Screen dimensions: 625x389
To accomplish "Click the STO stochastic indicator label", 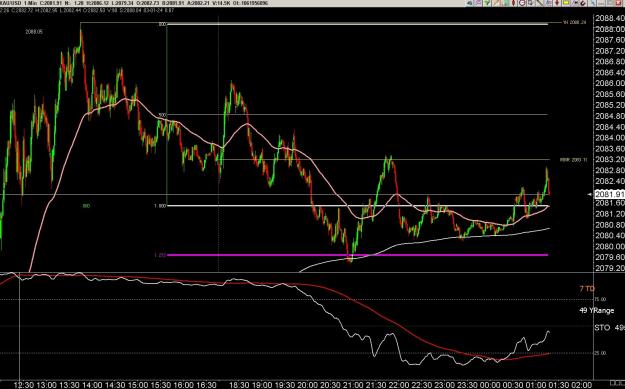I will pyautogui.click(x=602, y=328).
